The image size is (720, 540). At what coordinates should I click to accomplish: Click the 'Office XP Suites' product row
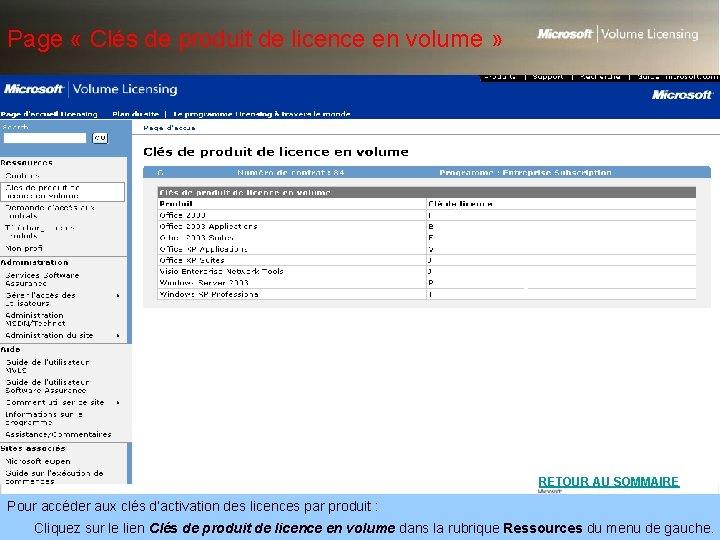click(427, 260)
